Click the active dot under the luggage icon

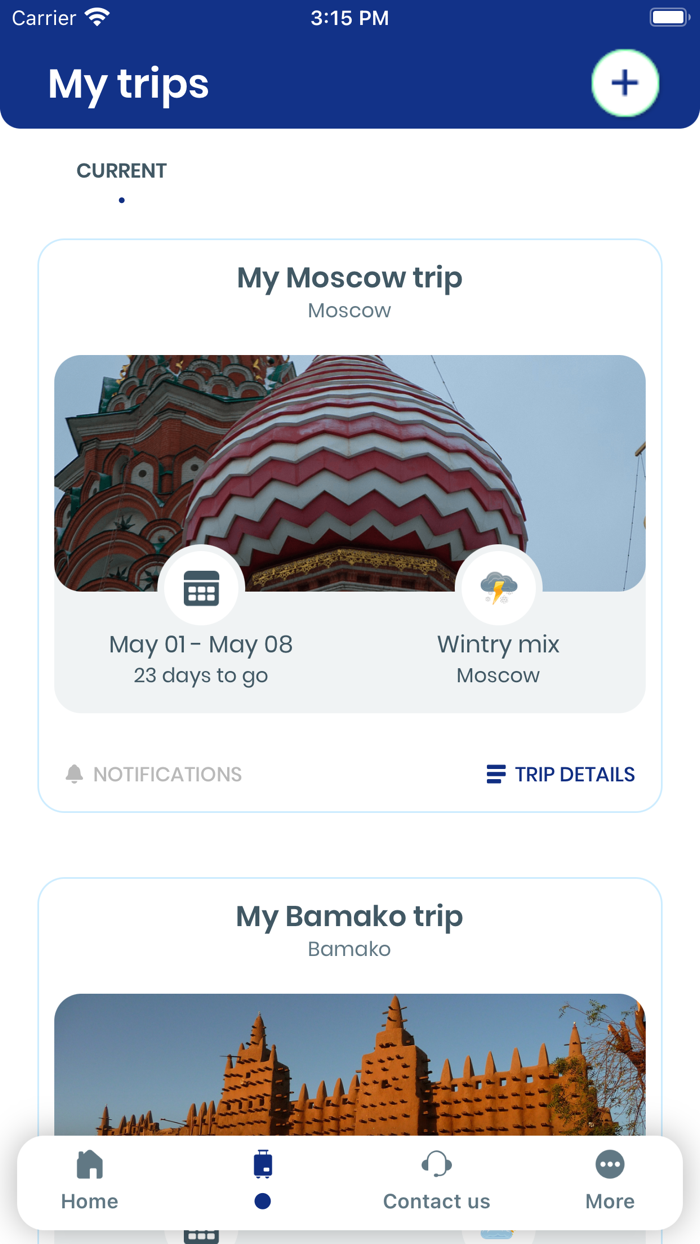pyautogui.click(x=262, y=1201)
